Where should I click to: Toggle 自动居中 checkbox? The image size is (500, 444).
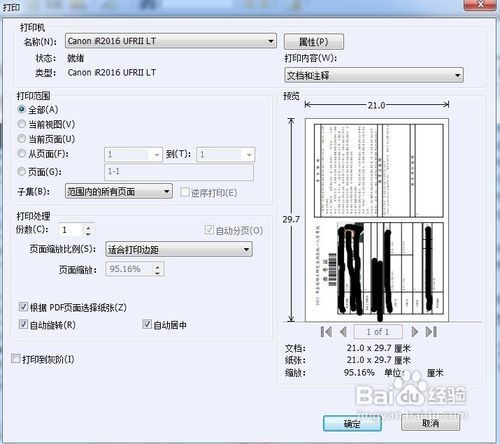[147, 324]
